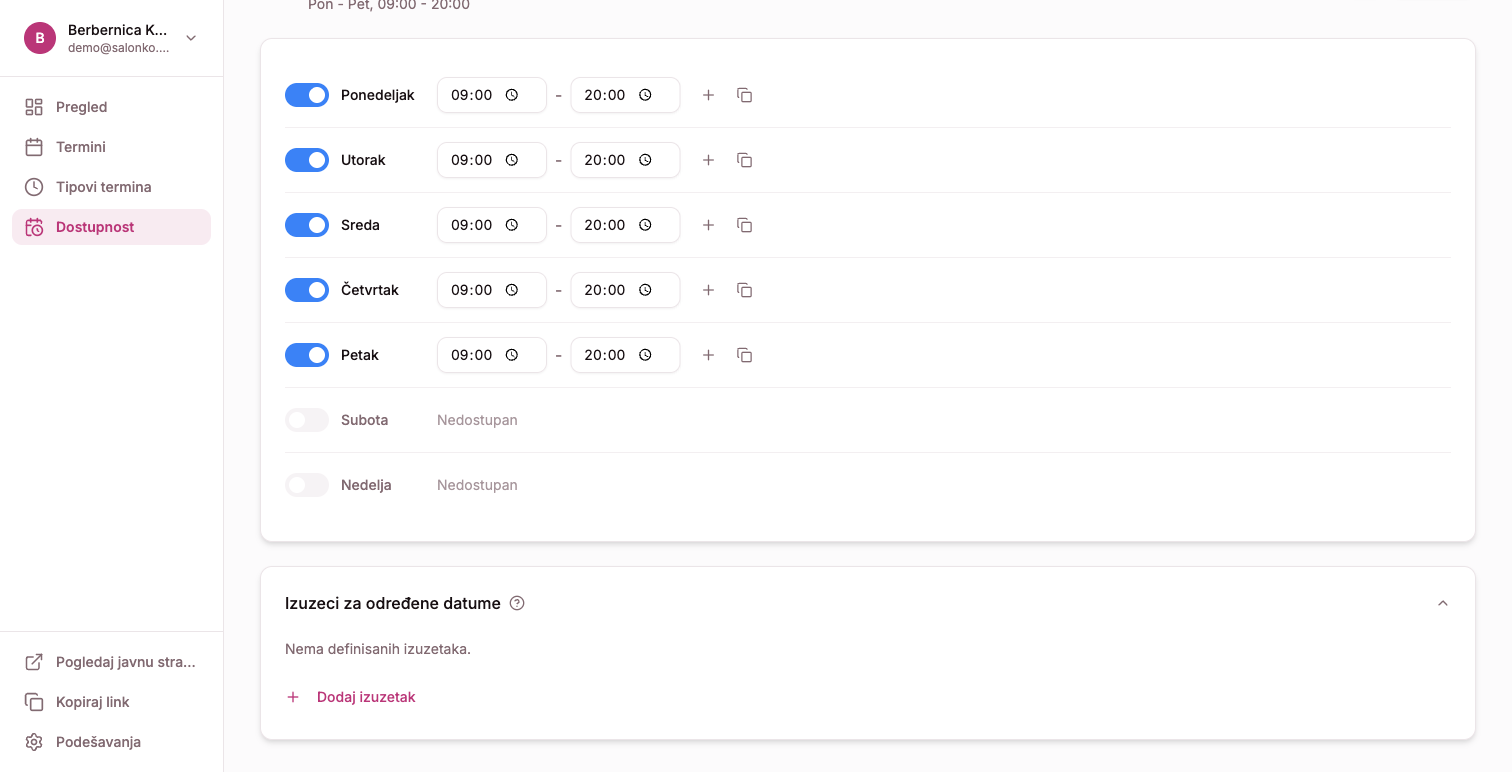Click clock icon in Ponedeljak end time

pos(646,95)
